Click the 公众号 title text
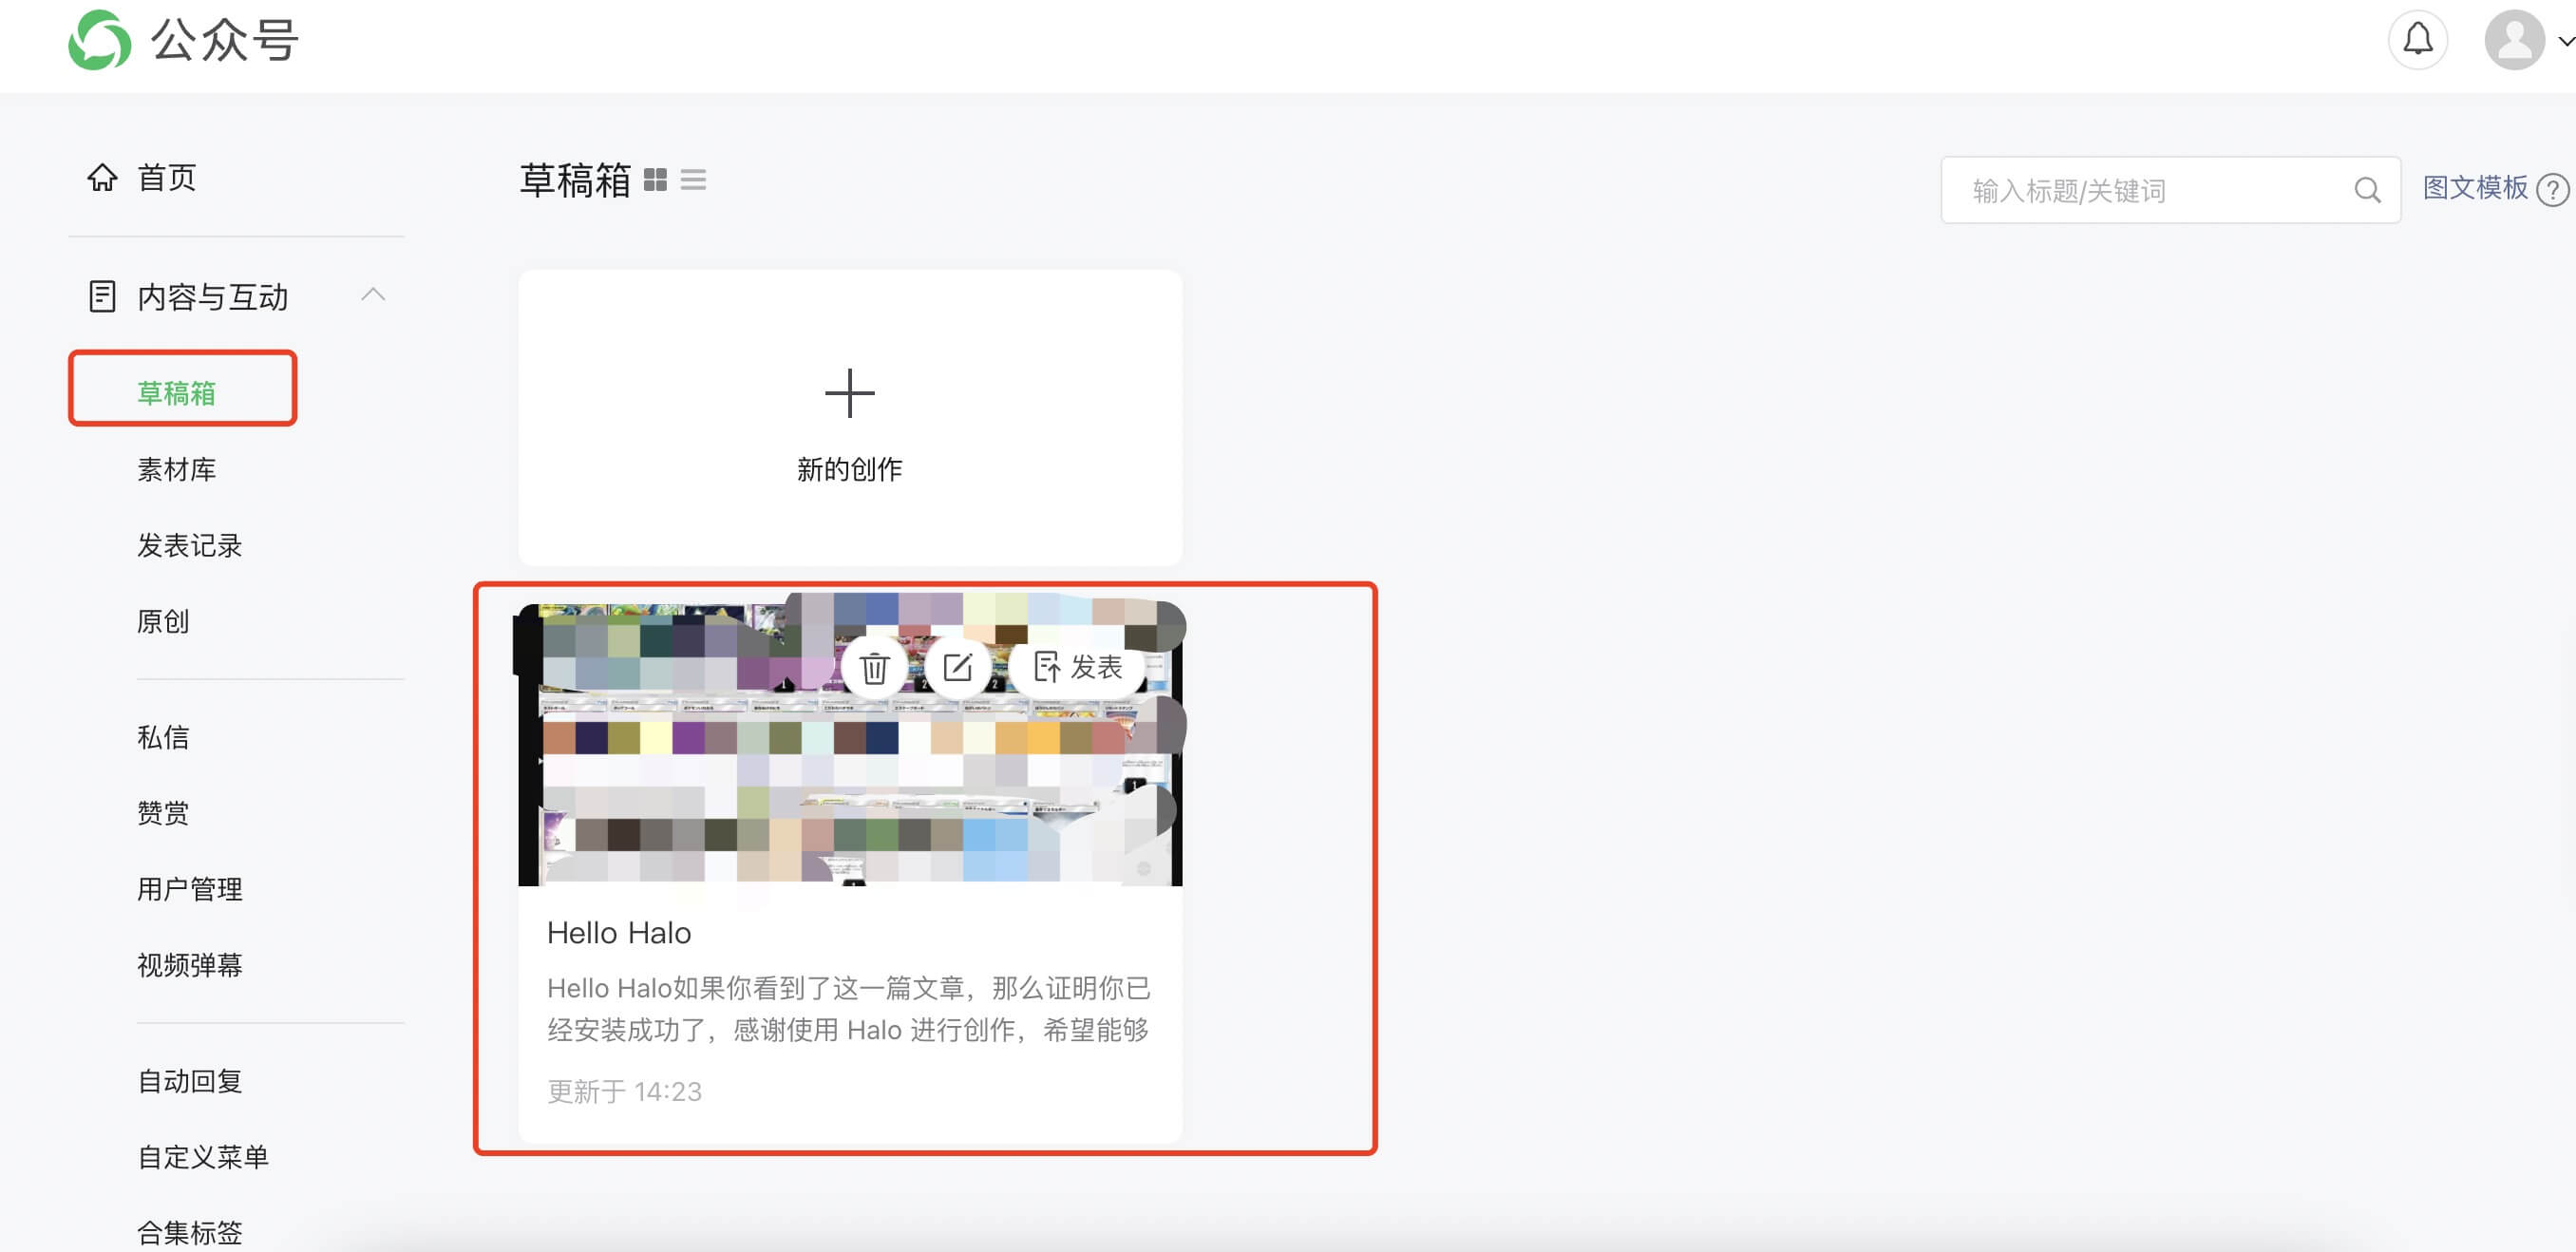The image size is (2576, 1252). coord(224,41)
